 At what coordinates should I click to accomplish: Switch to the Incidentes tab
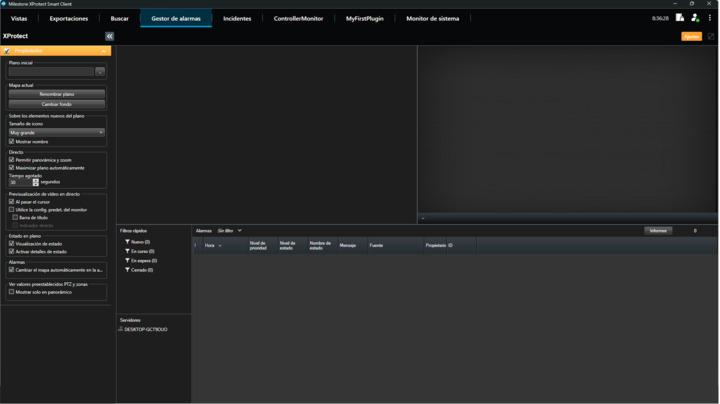click(x=237, y=18)
